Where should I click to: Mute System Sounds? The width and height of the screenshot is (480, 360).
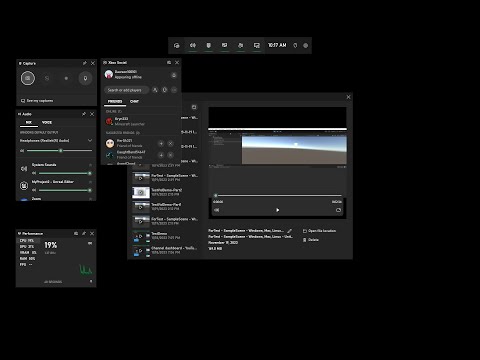(34, 173)
